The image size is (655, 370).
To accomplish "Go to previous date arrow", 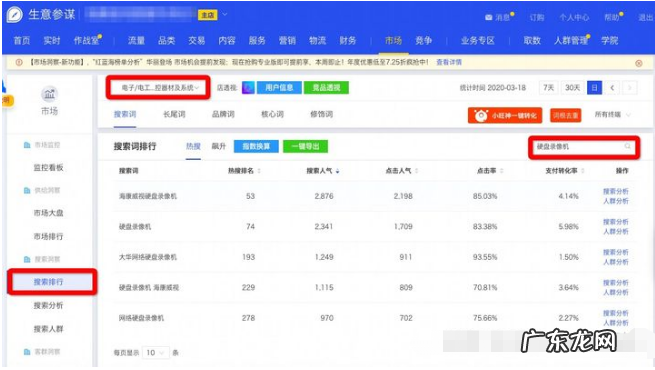I will click(x=612, y=88).
